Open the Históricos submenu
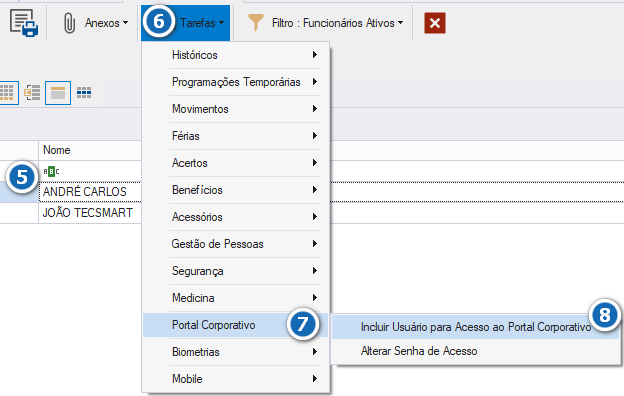Image resolution: width=624 pixels, height=396 pixels. point(245,55)
